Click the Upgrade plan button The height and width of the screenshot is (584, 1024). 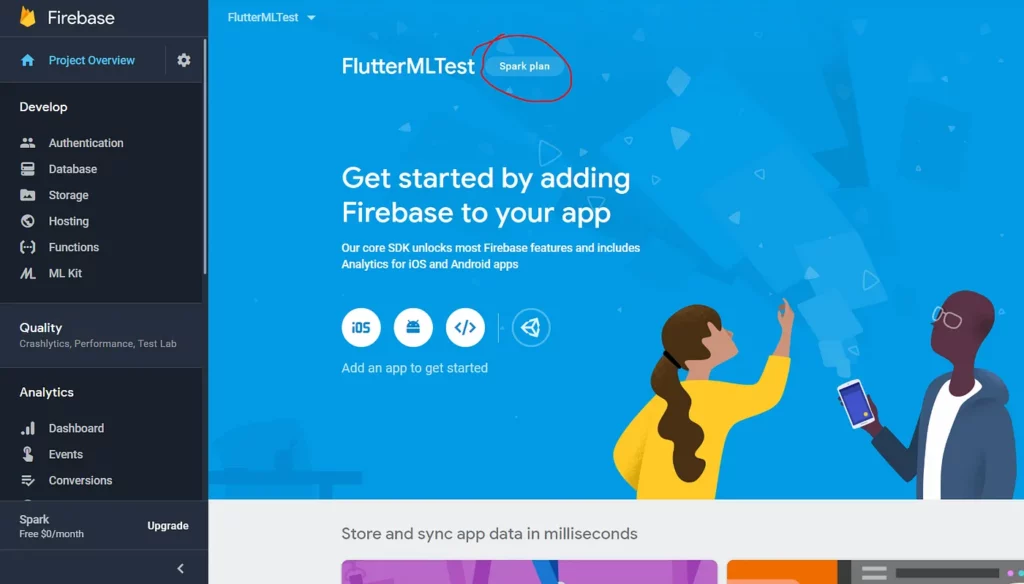click(x=168, y=526)
